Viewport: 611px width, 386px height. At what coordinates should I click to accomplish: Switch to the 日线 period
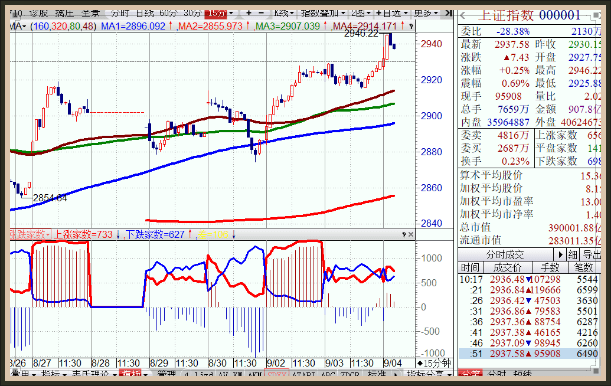145,13
